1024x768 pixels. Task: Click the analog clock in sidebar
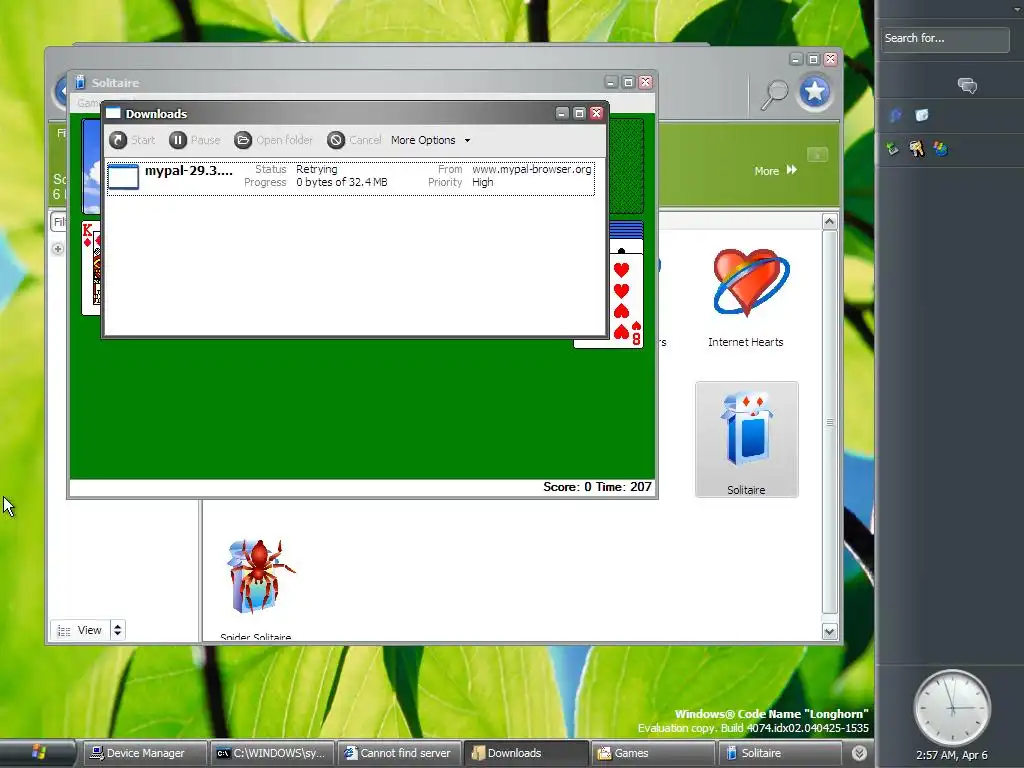tap(952, 707)
